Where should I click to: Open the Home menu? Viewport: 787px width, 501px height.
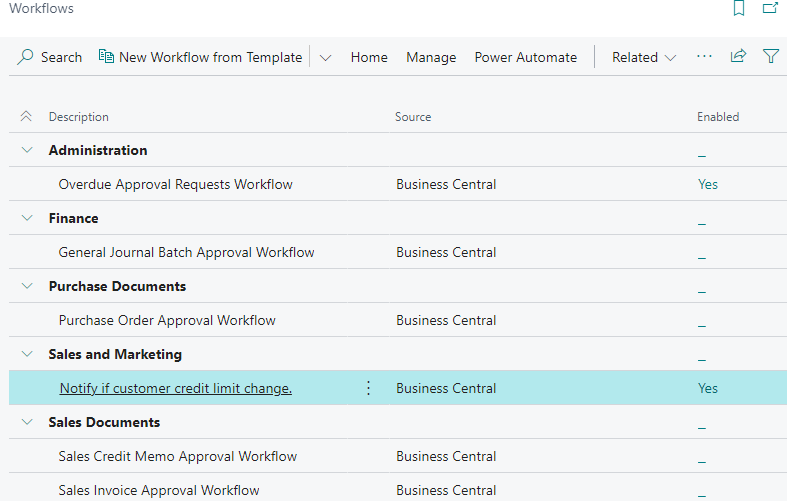coord(369,57)
